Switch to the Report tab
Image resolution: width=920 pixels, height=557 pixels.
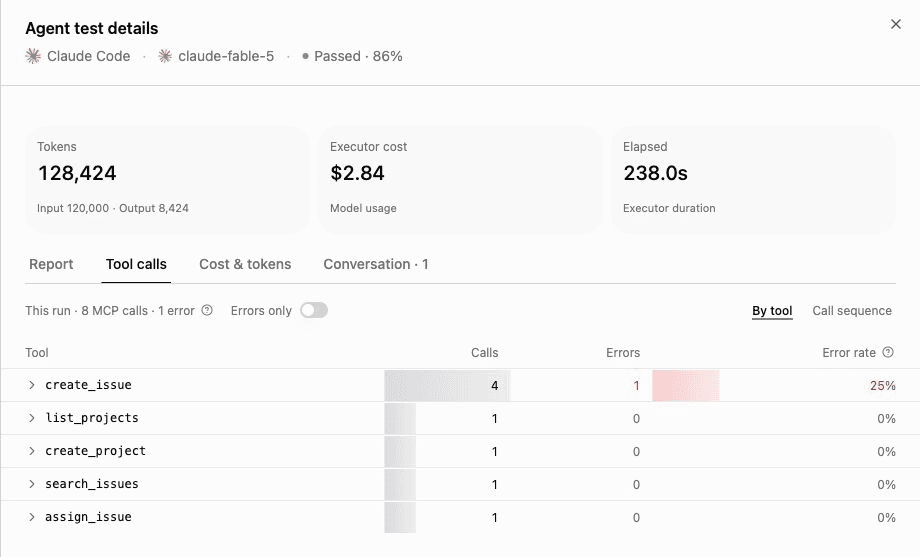click(51, 264)
